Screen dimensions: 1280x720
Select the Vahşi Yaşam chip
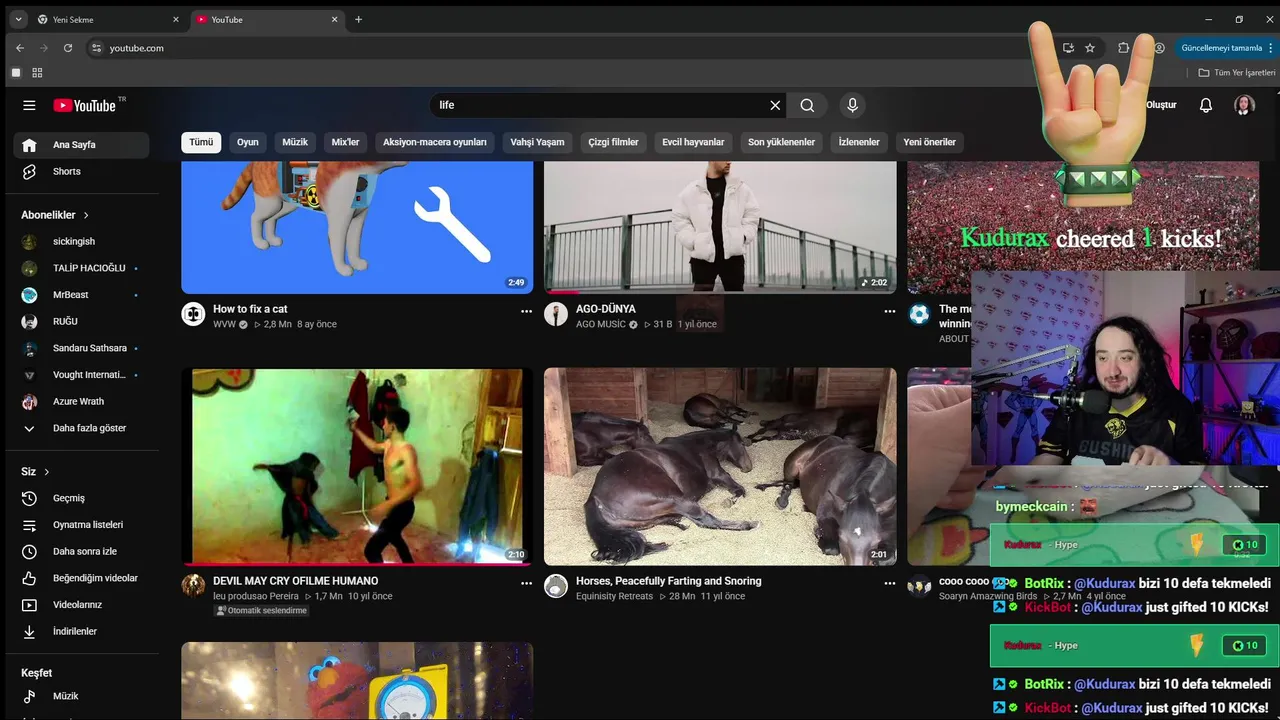click(x=537, y=142)
